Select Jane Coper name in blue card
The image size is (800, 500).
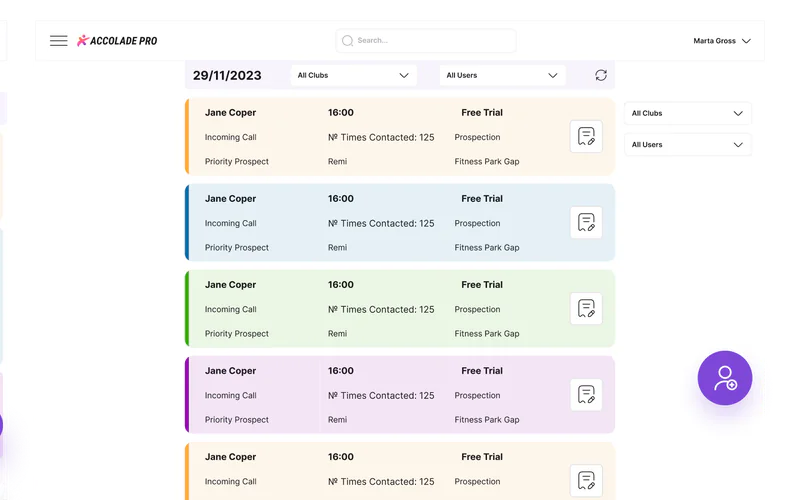[231, 199]
